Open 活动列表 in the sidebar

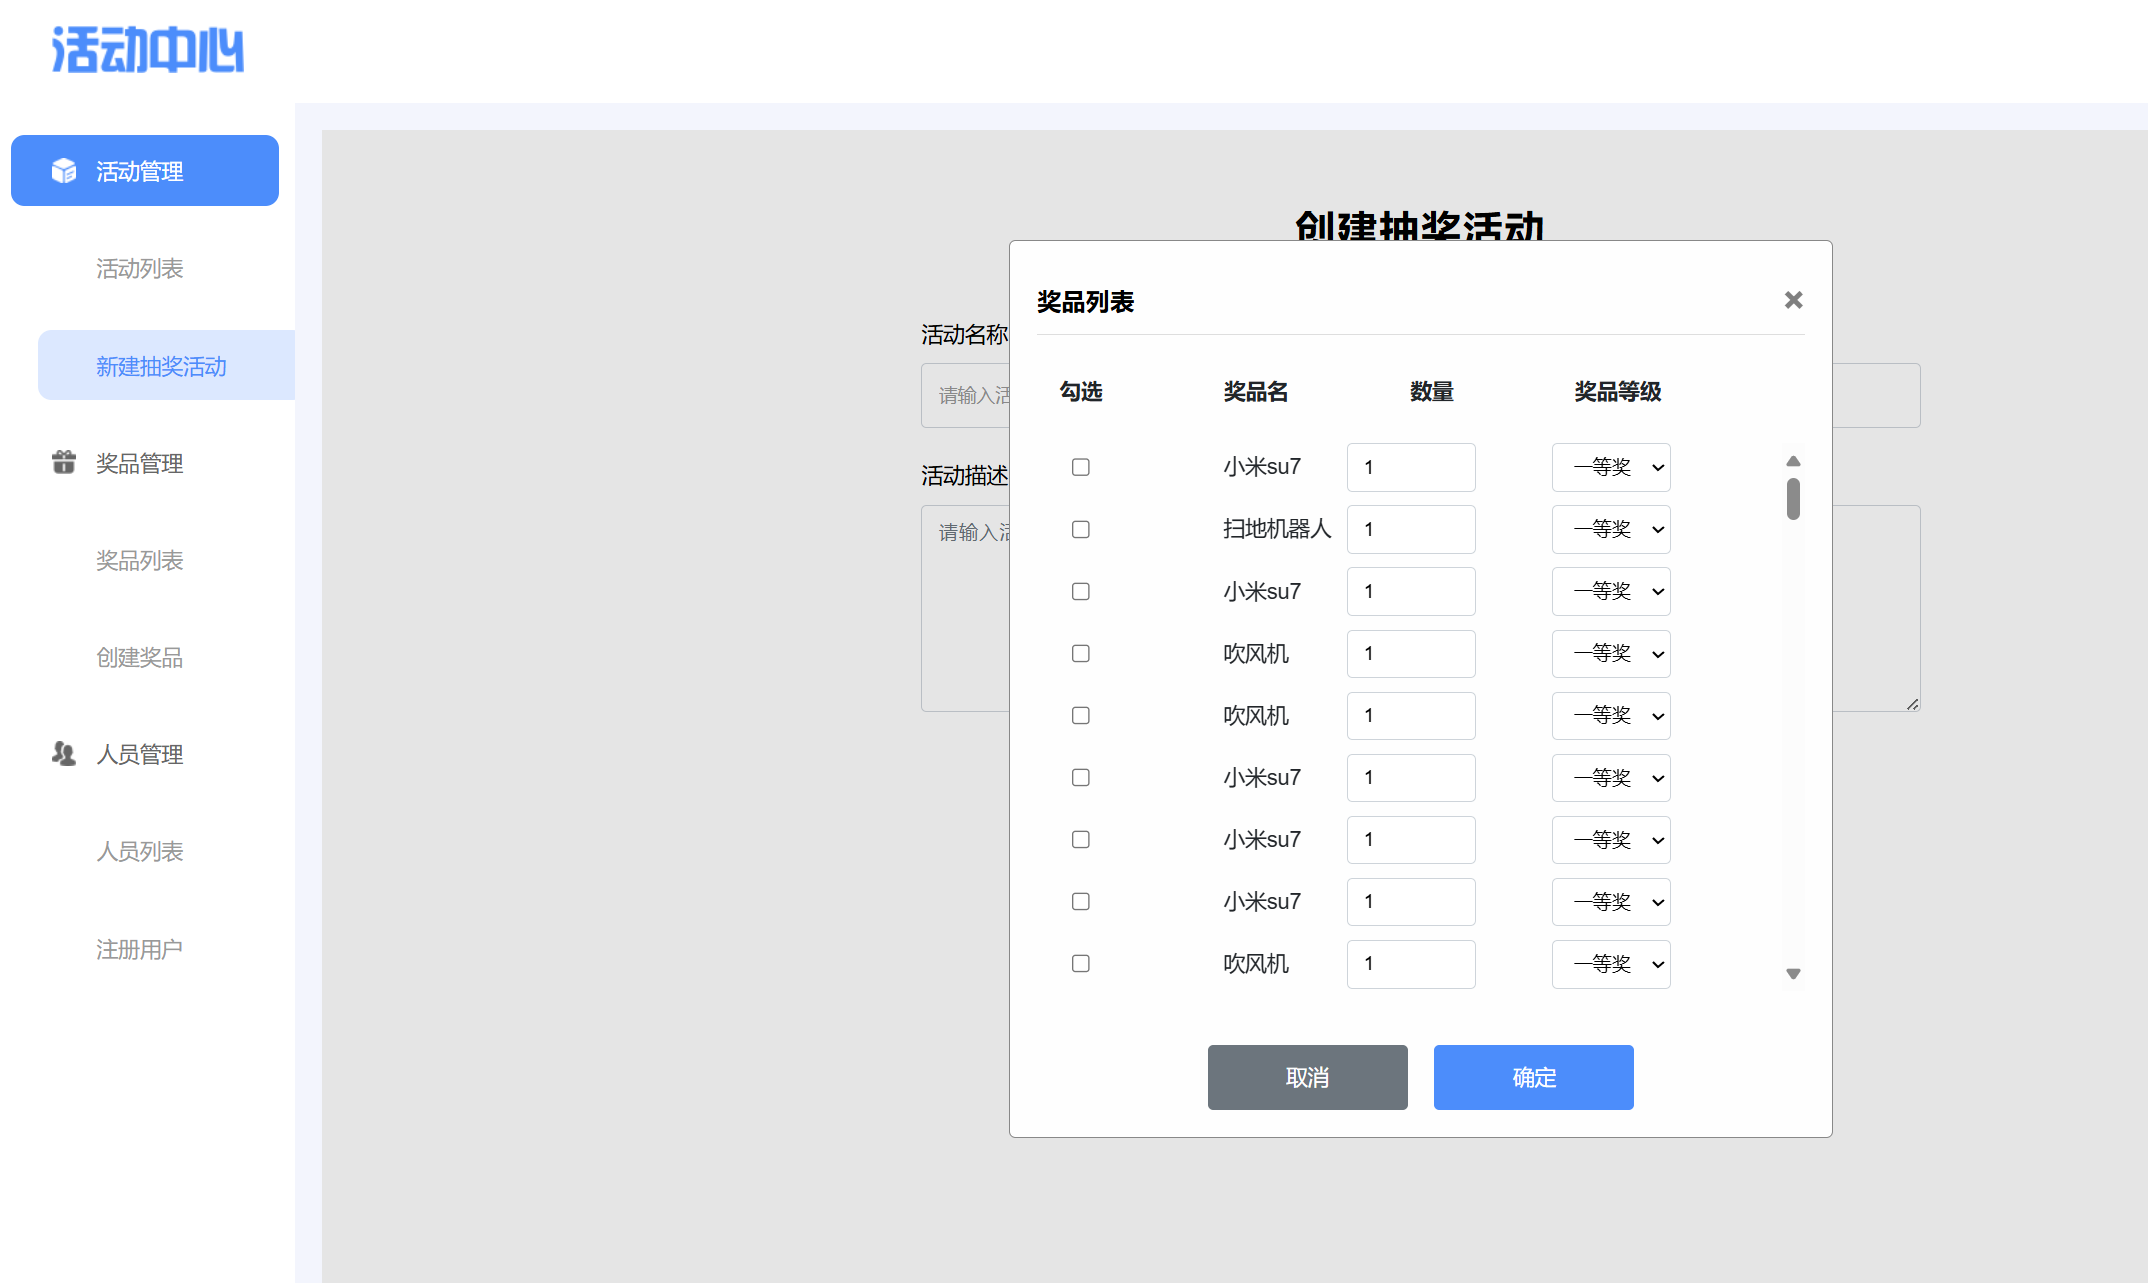point(139,268)
